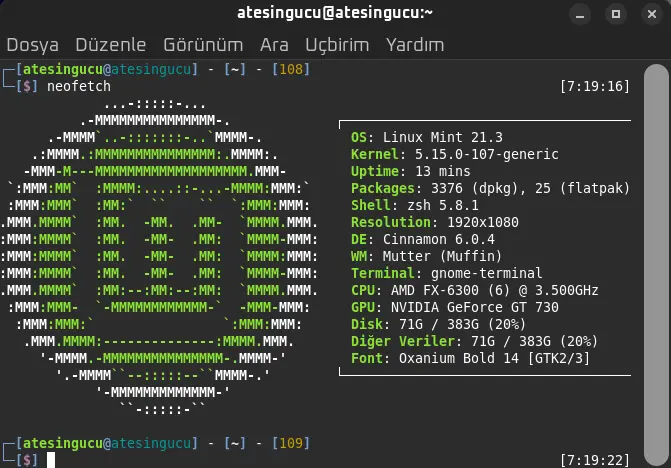Click the terminal cursor at the prompt
This screenshot has height=468, width=671.
pyautogui.click(x=51, y=460)
